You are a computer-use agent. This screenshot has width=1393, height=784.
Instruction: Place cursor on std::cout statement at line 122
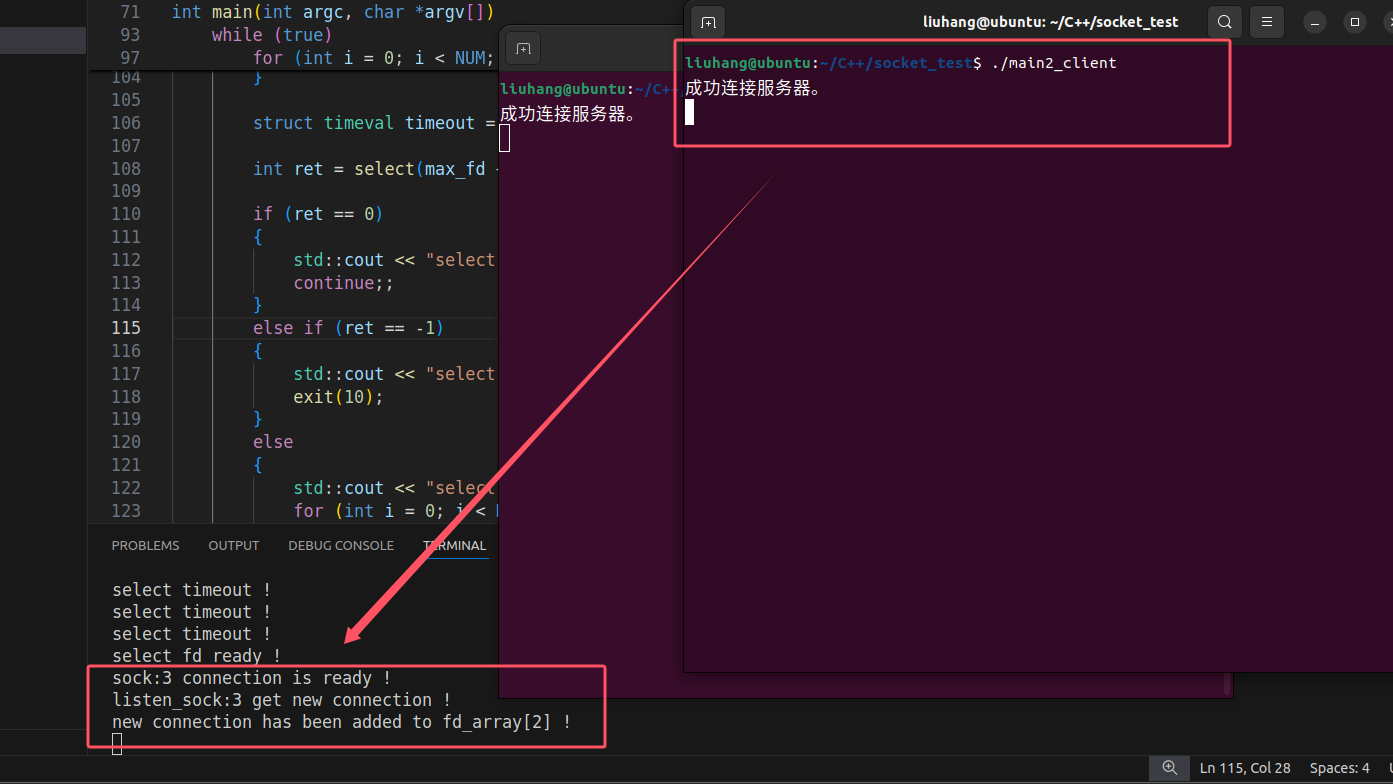click(x=394, y=488)
